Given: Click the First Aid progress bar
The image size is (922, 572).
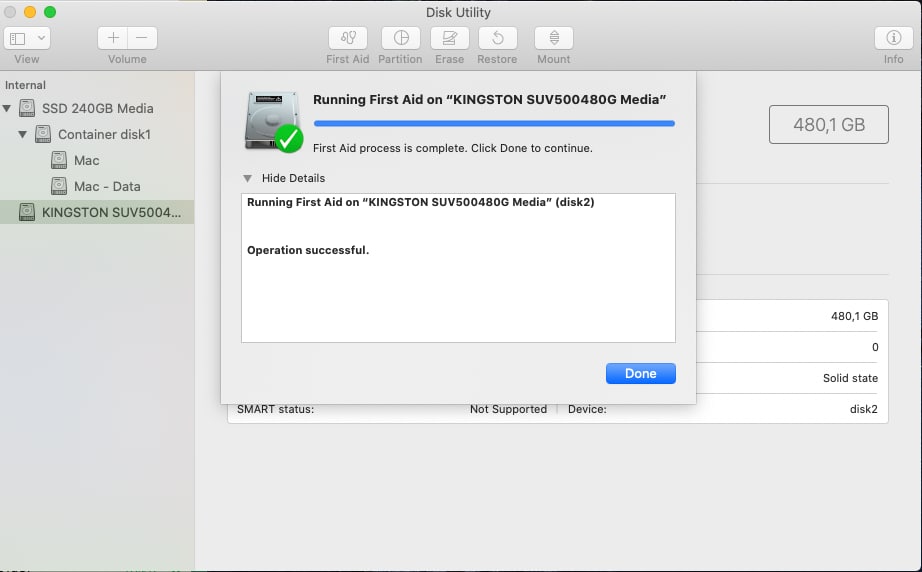Looking at the screenshot, I should click(x=494, y=123).
